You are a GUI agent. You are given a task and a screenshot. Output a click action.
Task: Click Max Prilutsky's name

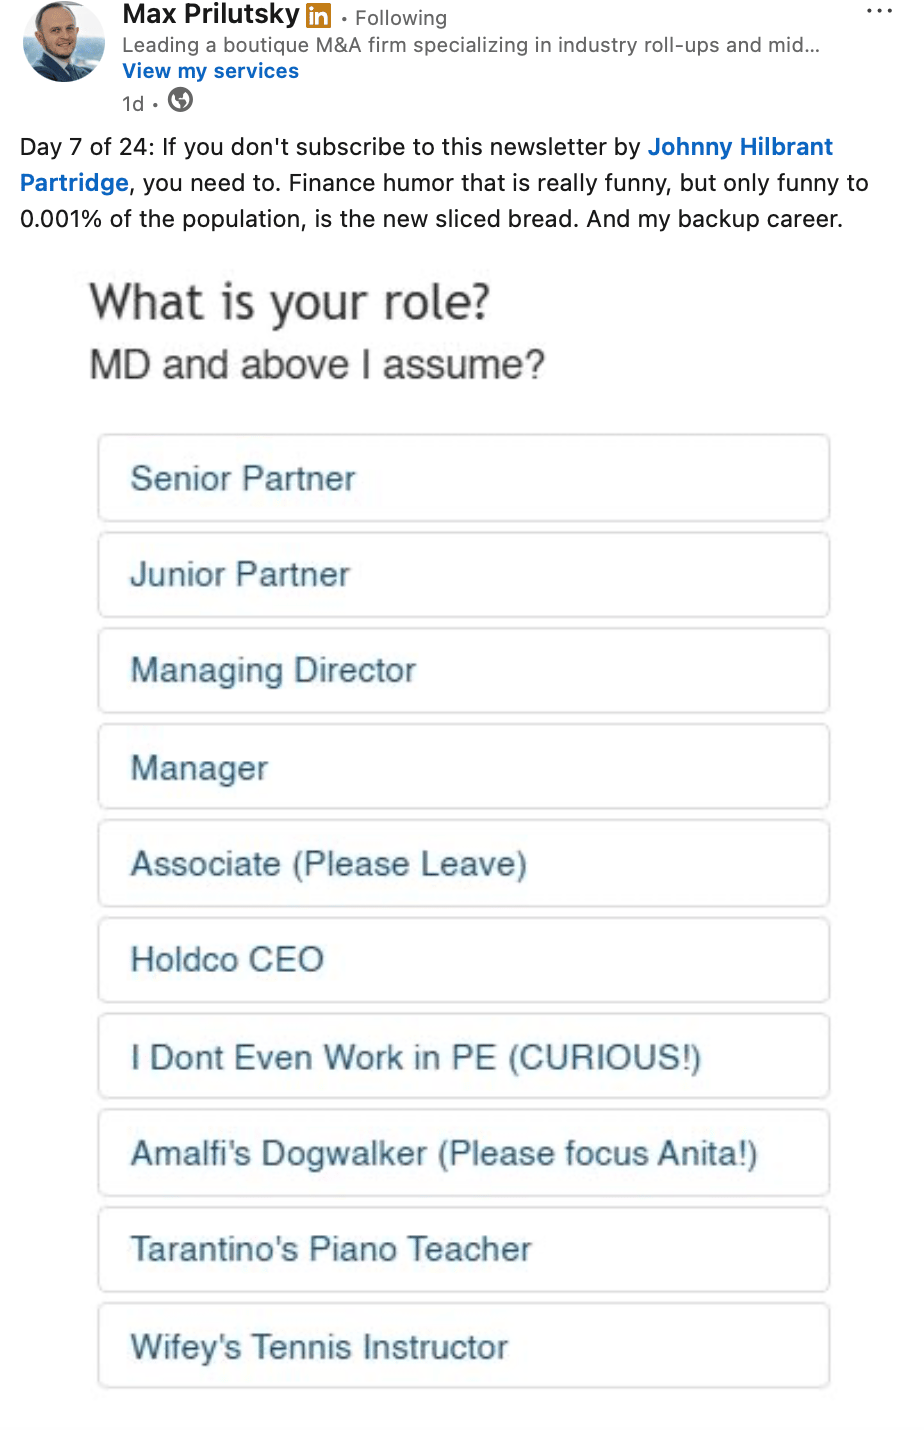[210, 15]
